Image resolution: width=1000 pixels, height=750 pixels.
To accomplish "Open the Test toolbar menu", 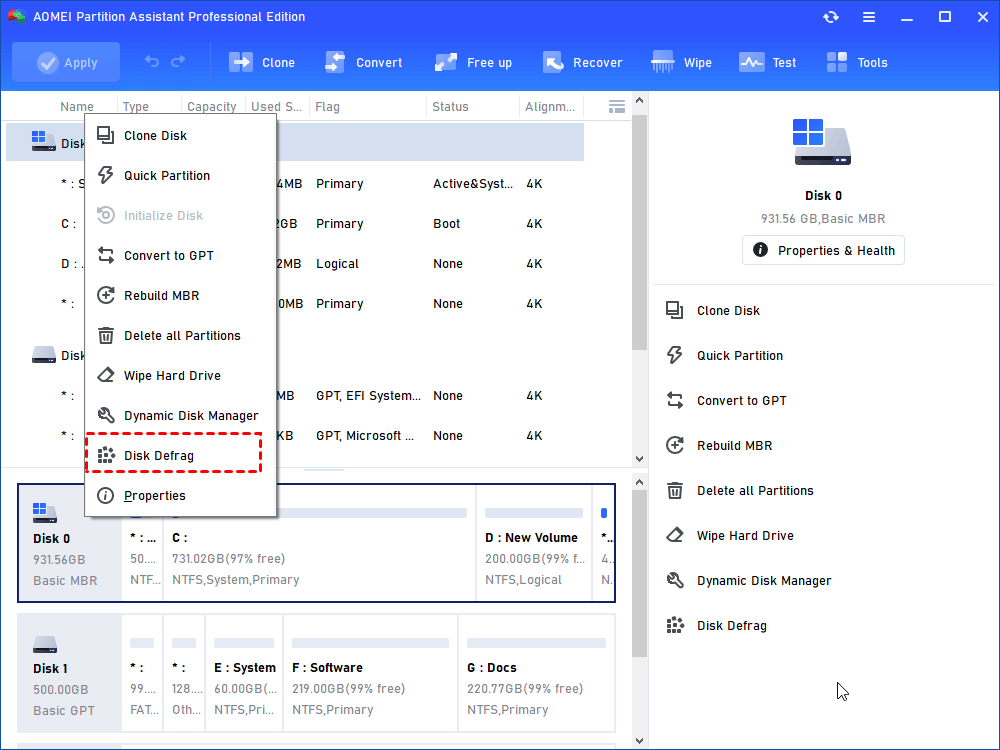I will pyautogui.click(x=768, y=62).
